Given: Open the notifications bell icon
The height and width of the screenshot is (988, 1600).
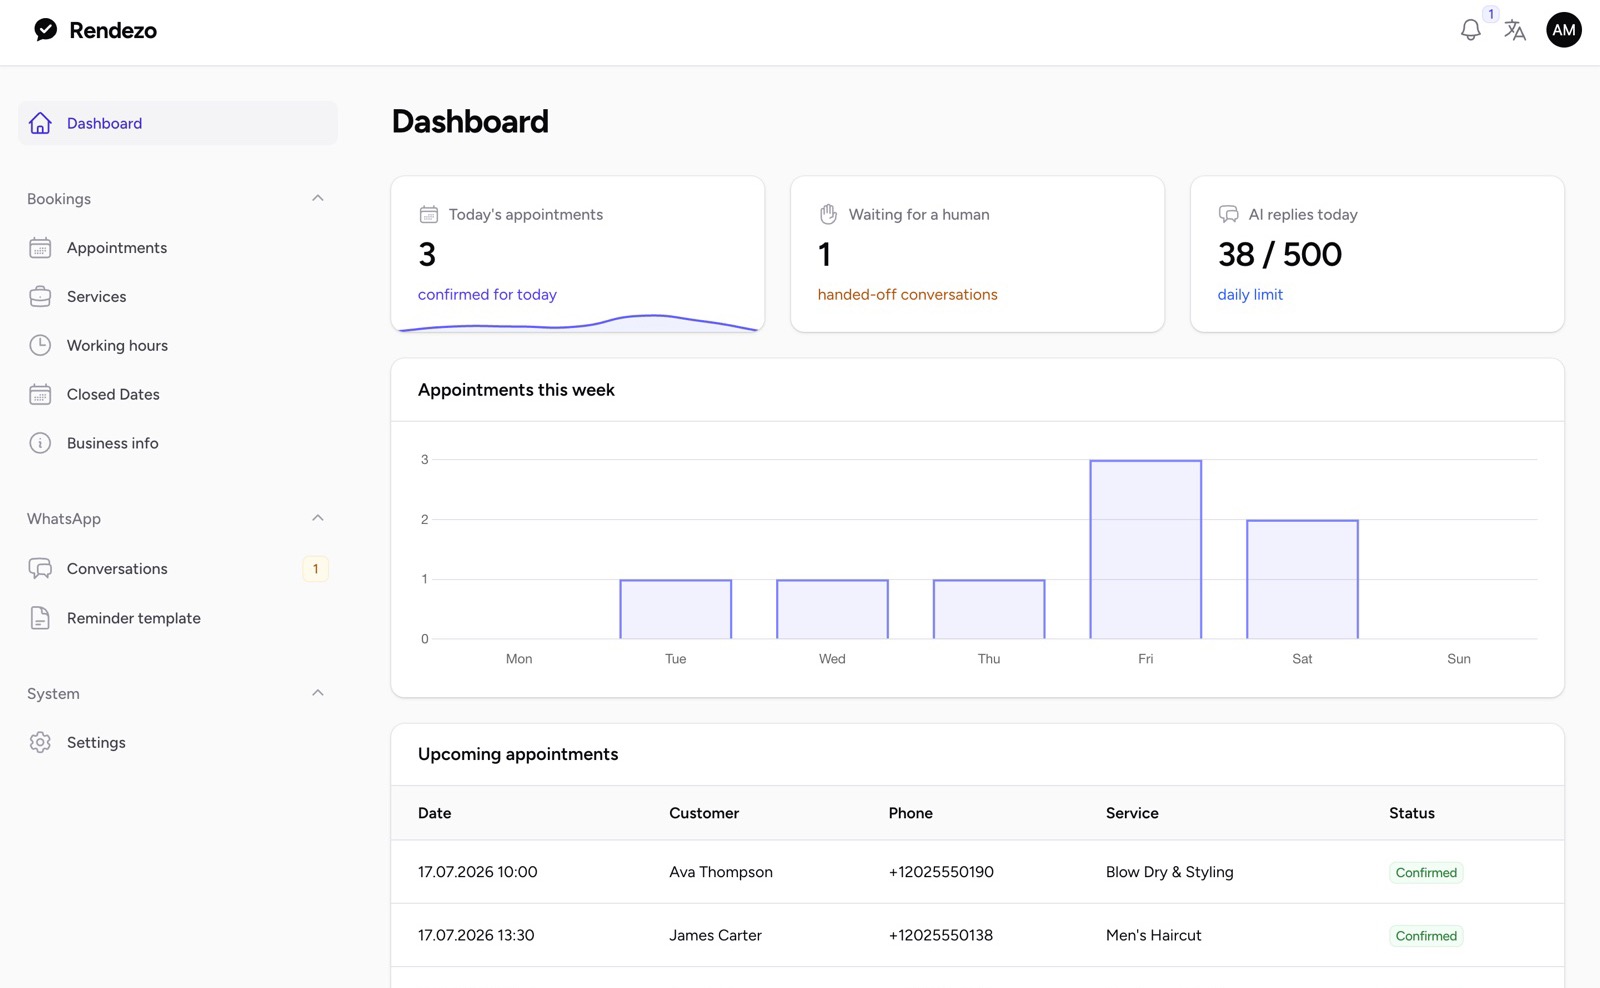Looking at the screenshot, I should (1470, 30).
